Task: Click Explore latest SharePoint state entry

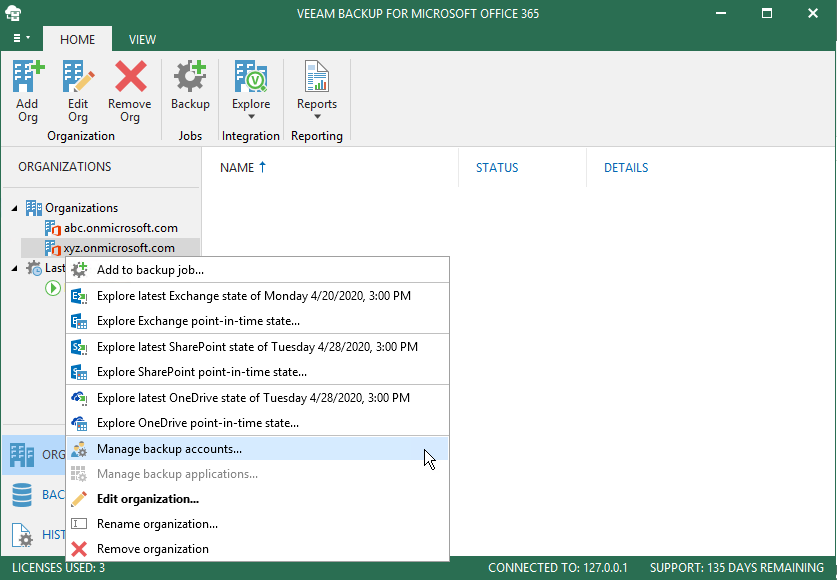Action: (x=257, y=347)
